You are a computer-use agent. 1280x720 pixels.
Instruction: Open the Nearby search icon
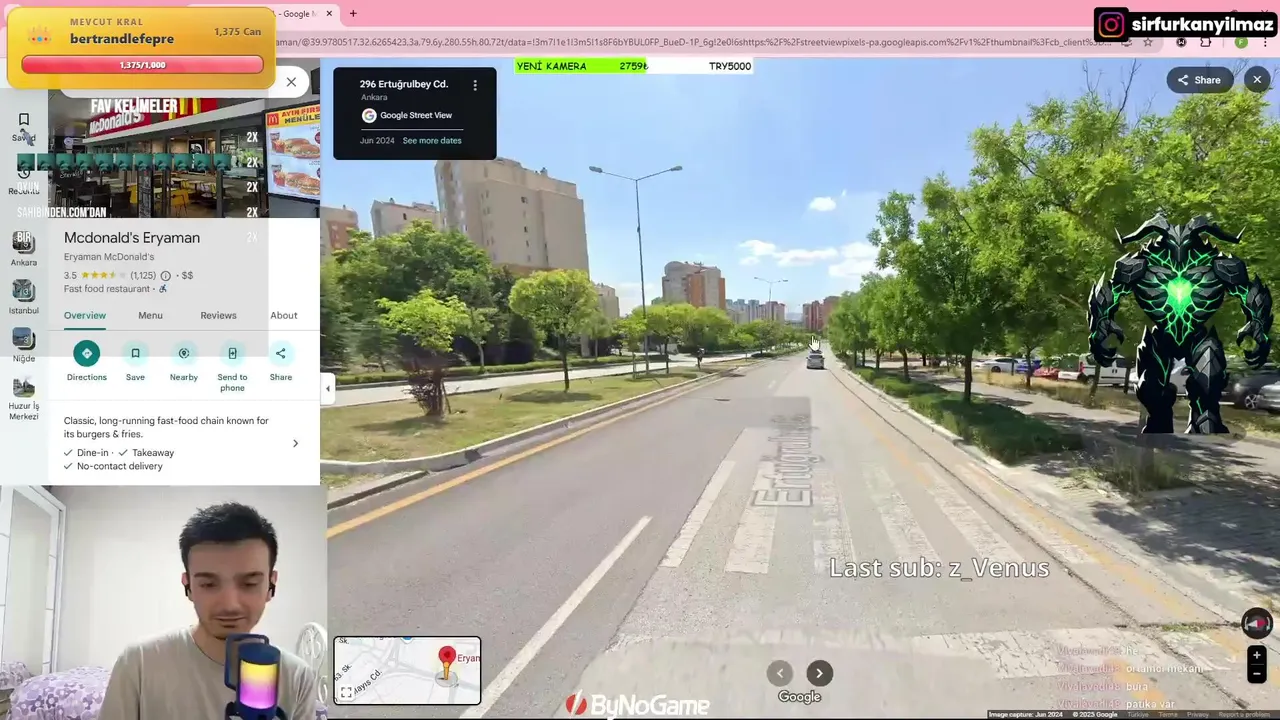[x=184, y=353]
